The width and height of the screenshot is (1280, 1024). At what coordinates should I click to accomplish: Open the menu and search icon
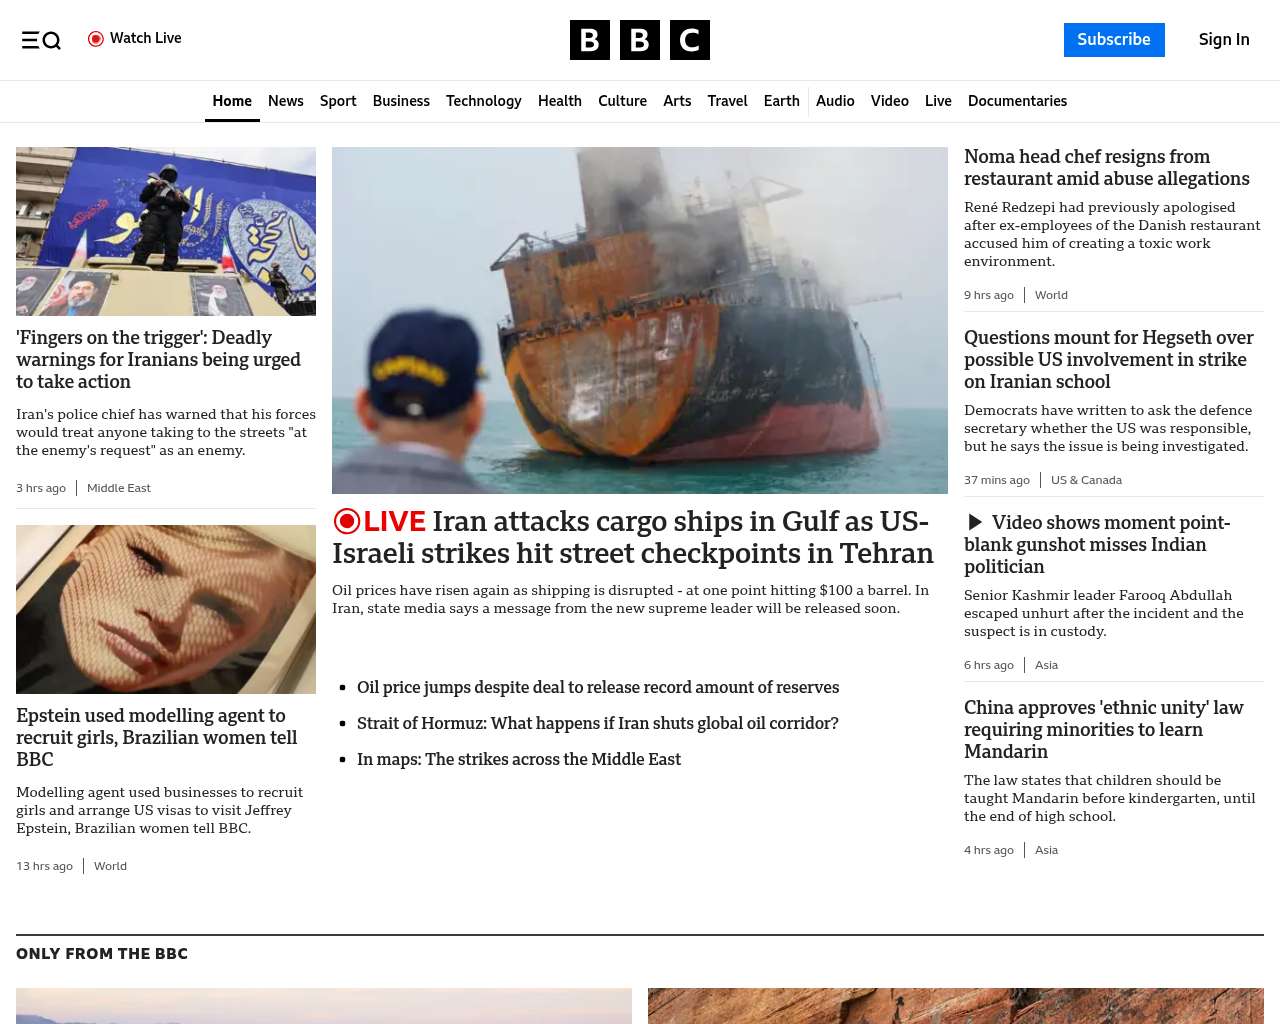coord(41,40)
